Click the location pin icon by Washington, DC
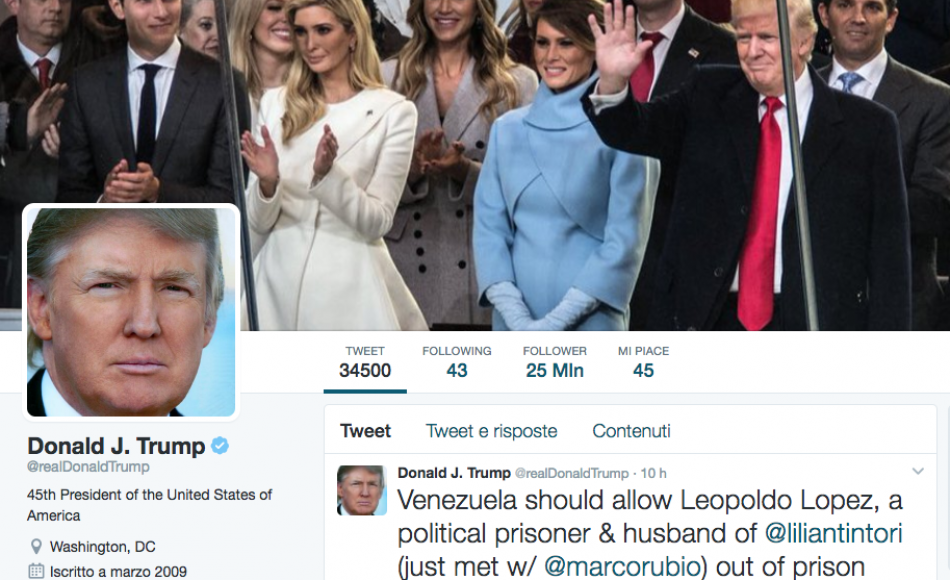 [36, 547]
